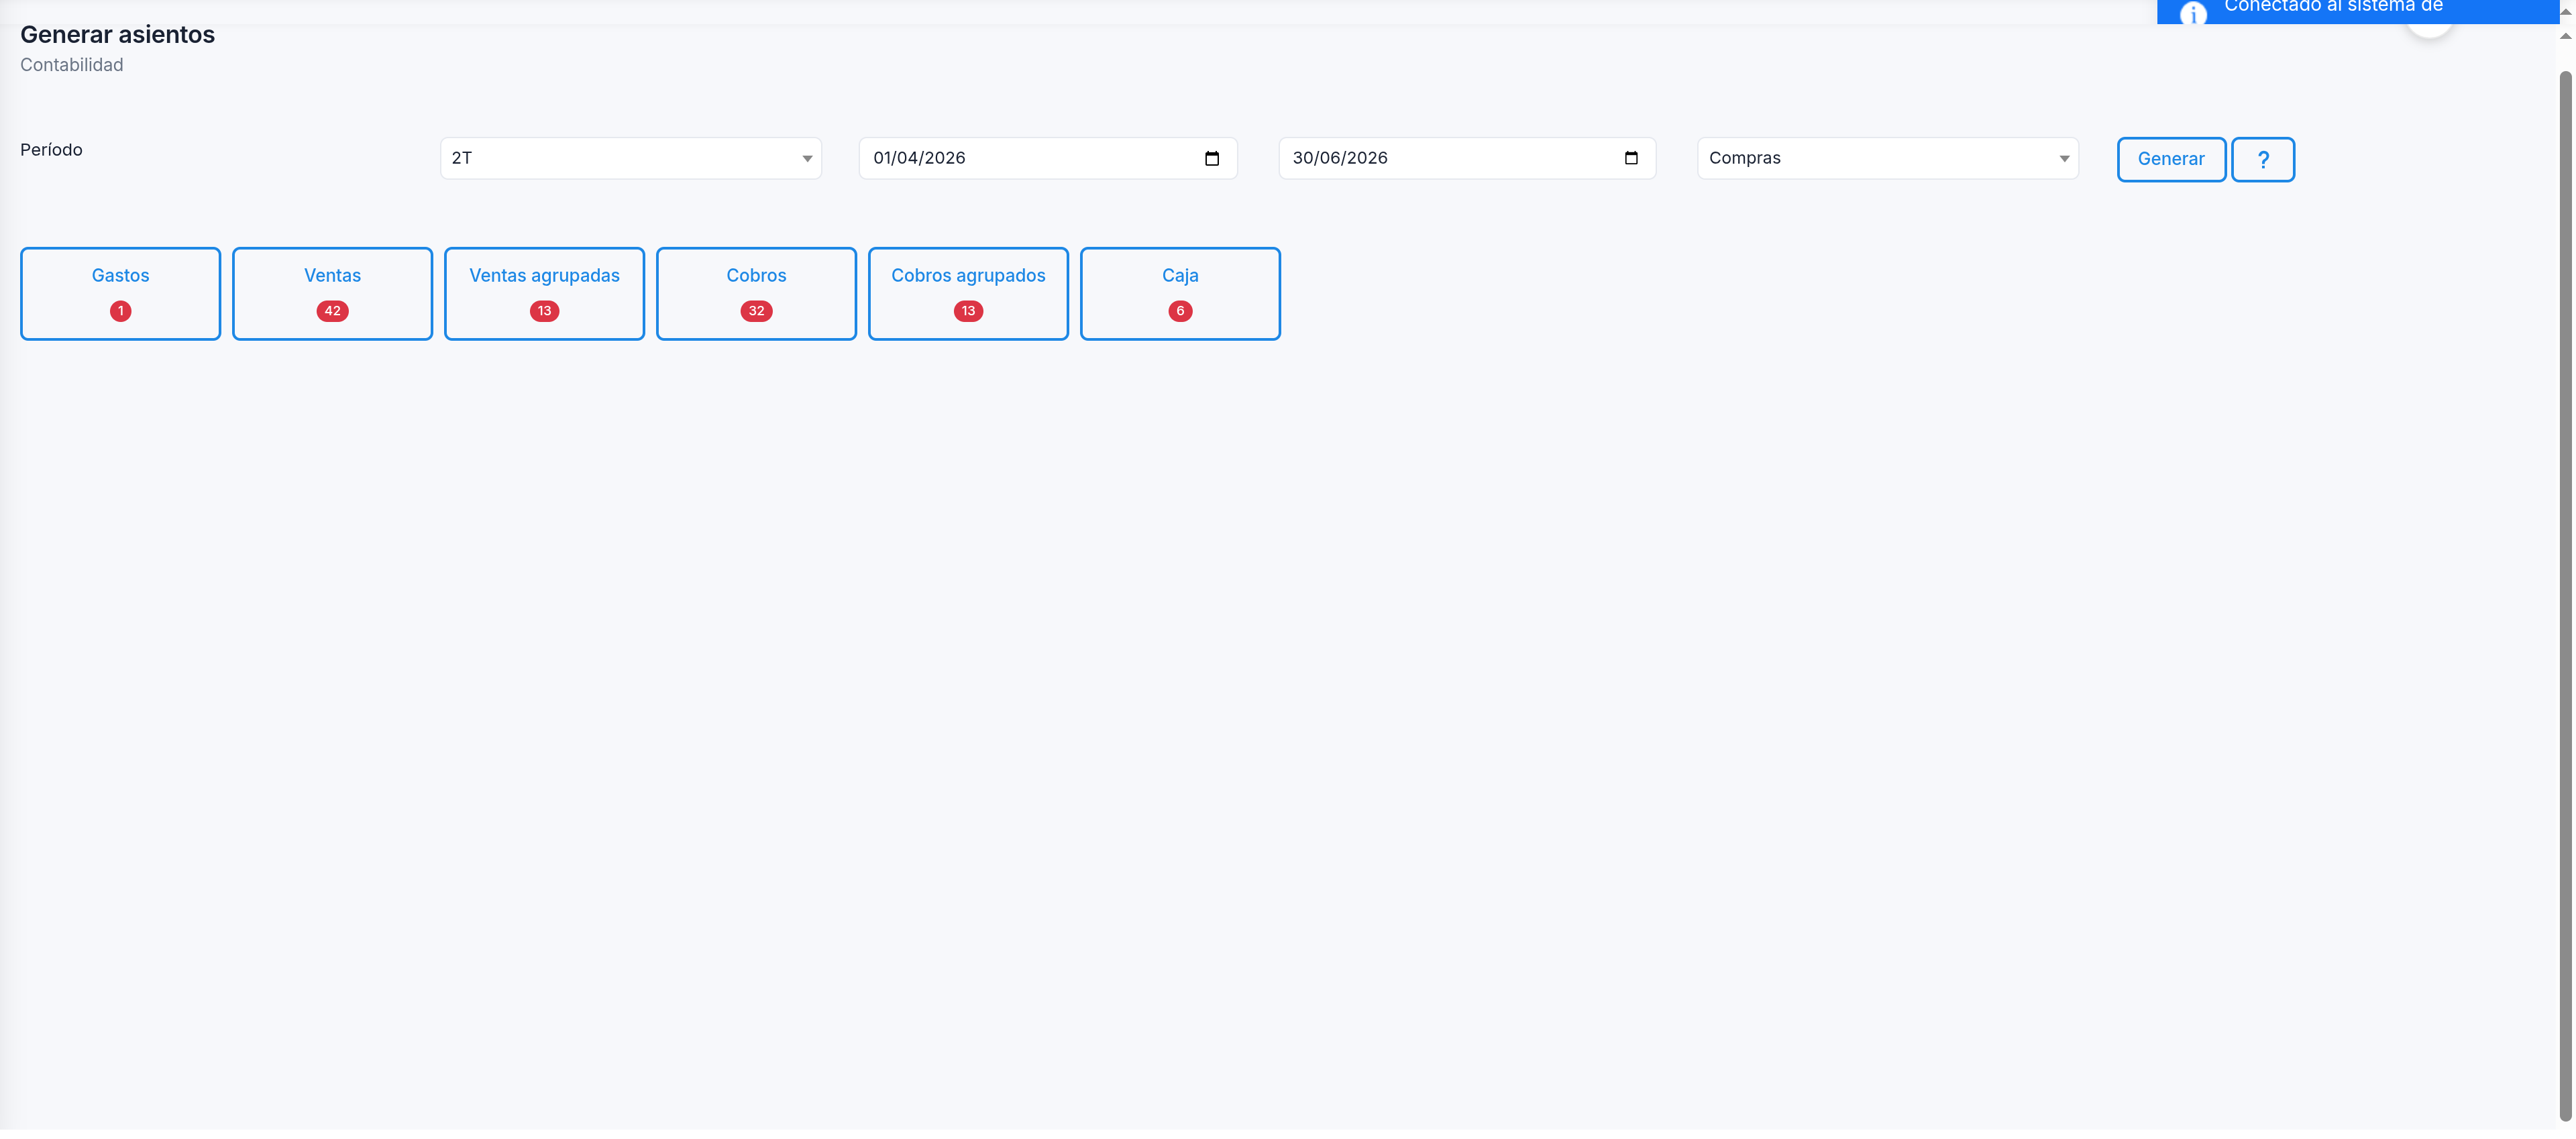Click the 'Conectado al sistema de' notification

pyautogui.click(x=2357, y=11)
